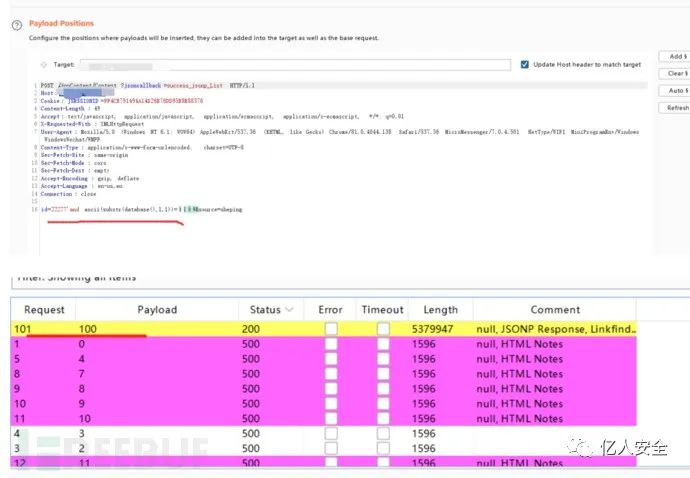Click HTML Notes comment in payload 0 row

point(519,344)
